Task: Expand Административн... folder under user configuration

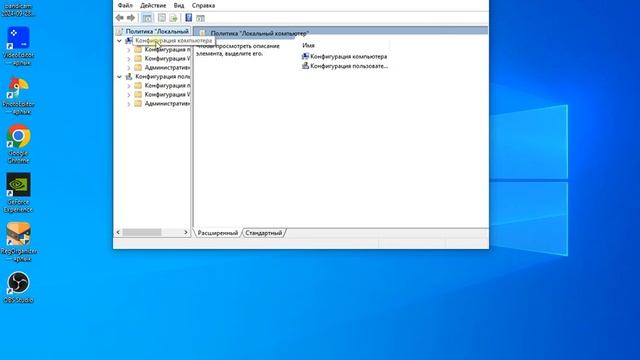Action: [x=129, y=104]
